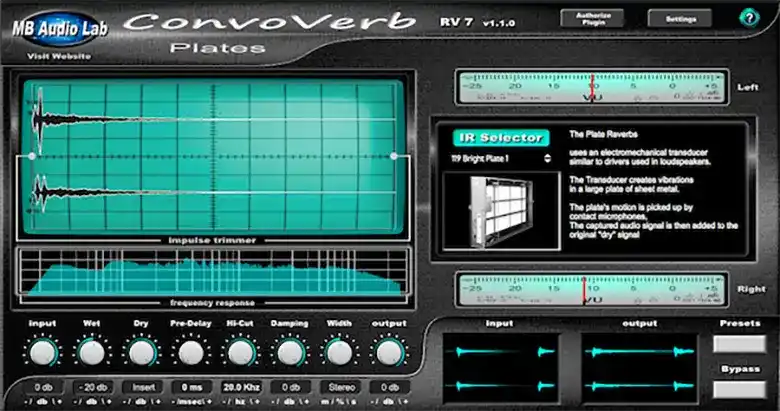The image size is (780, 411).
Task: Open the help question mark icon
Action: tap(749, 18)
